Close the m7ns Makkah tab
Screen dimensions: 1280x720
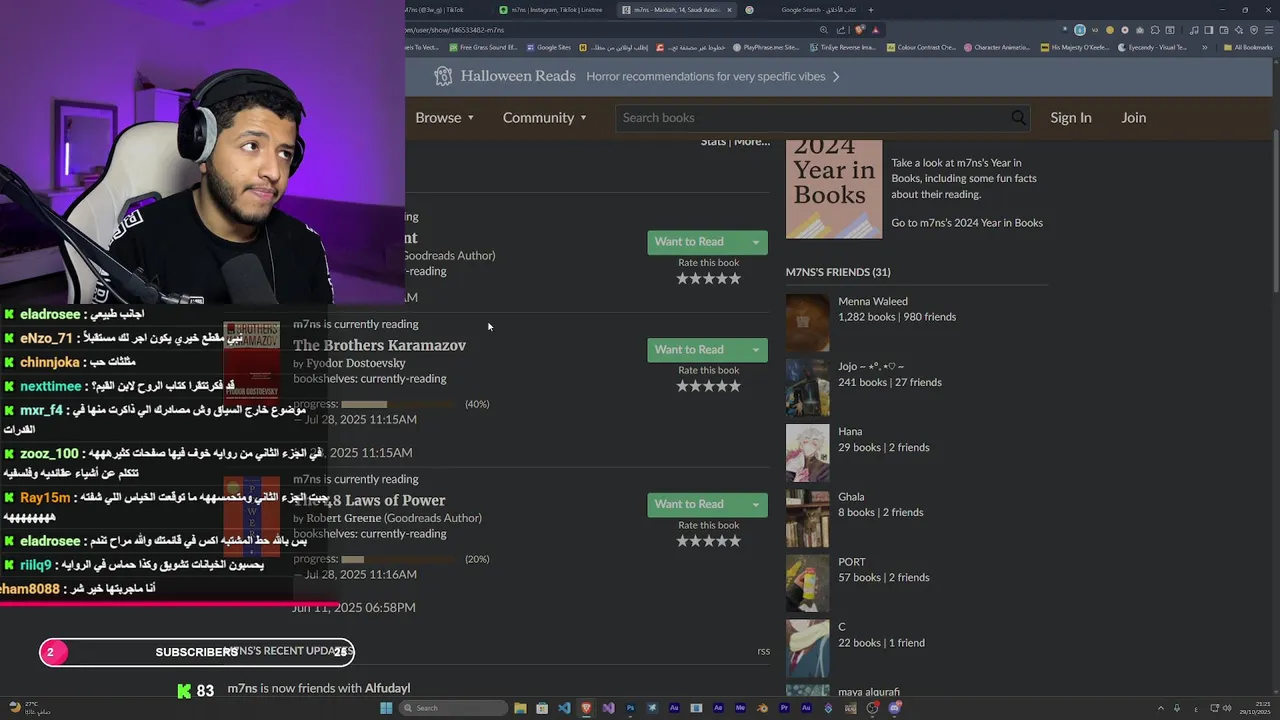click(x=729, y=10)
